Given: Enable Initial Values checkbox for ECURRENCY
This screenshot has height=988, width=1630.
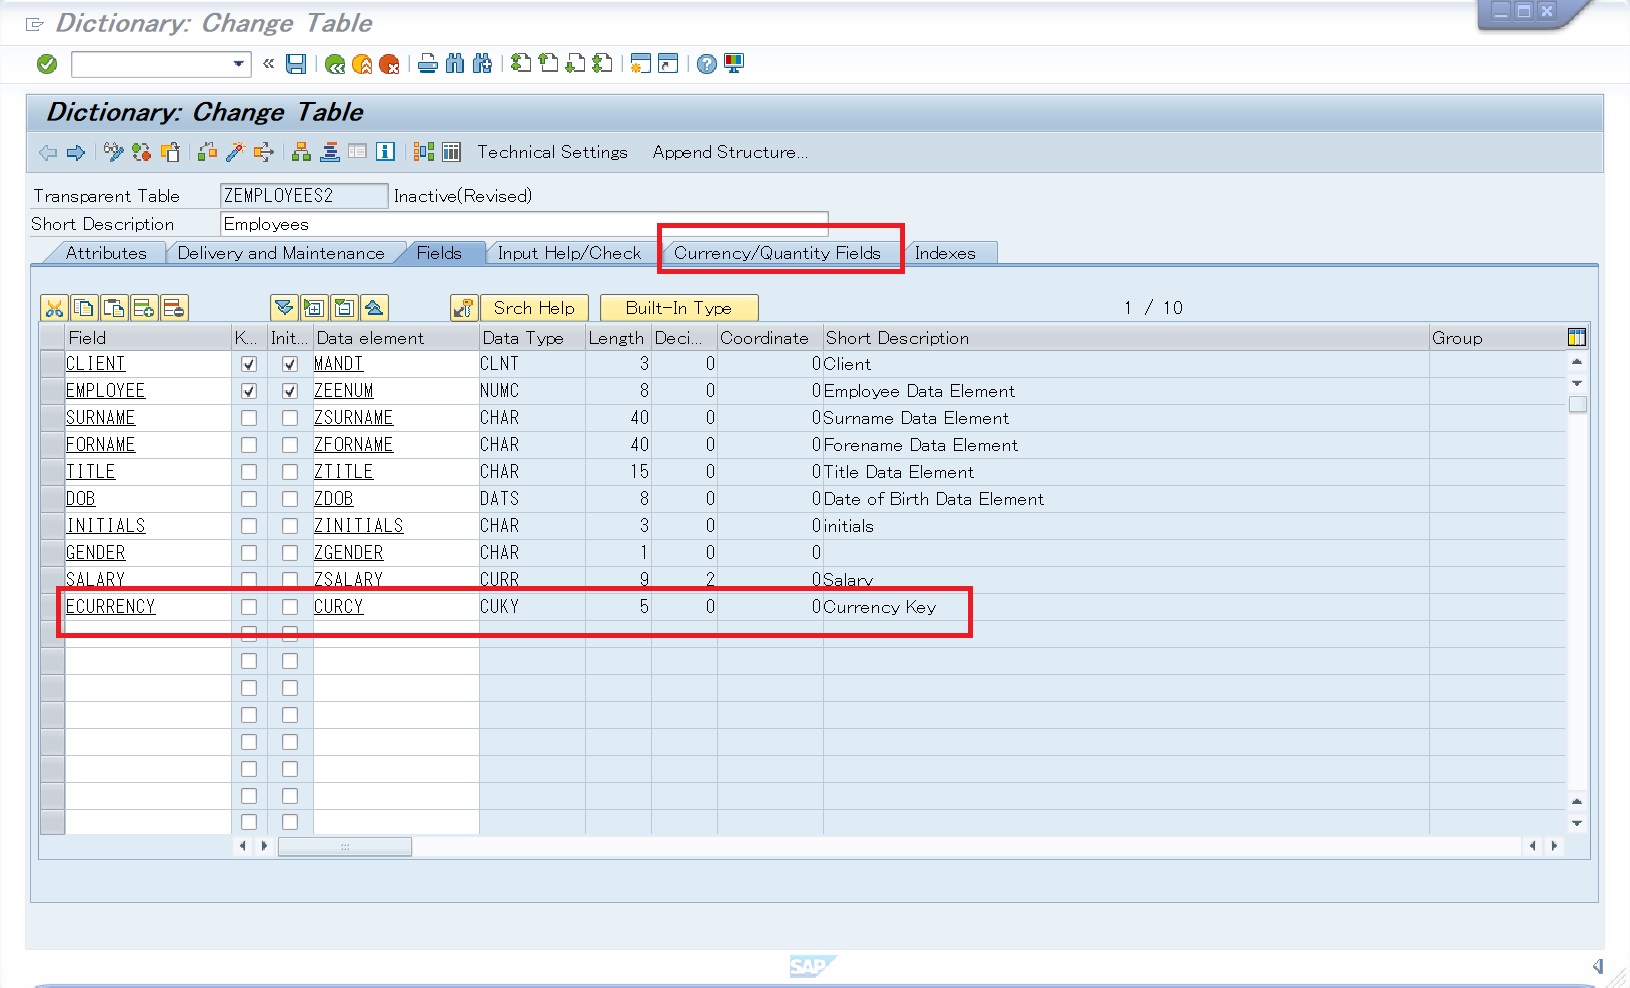Looking at the screenshot, I should [x=290, y=607].
